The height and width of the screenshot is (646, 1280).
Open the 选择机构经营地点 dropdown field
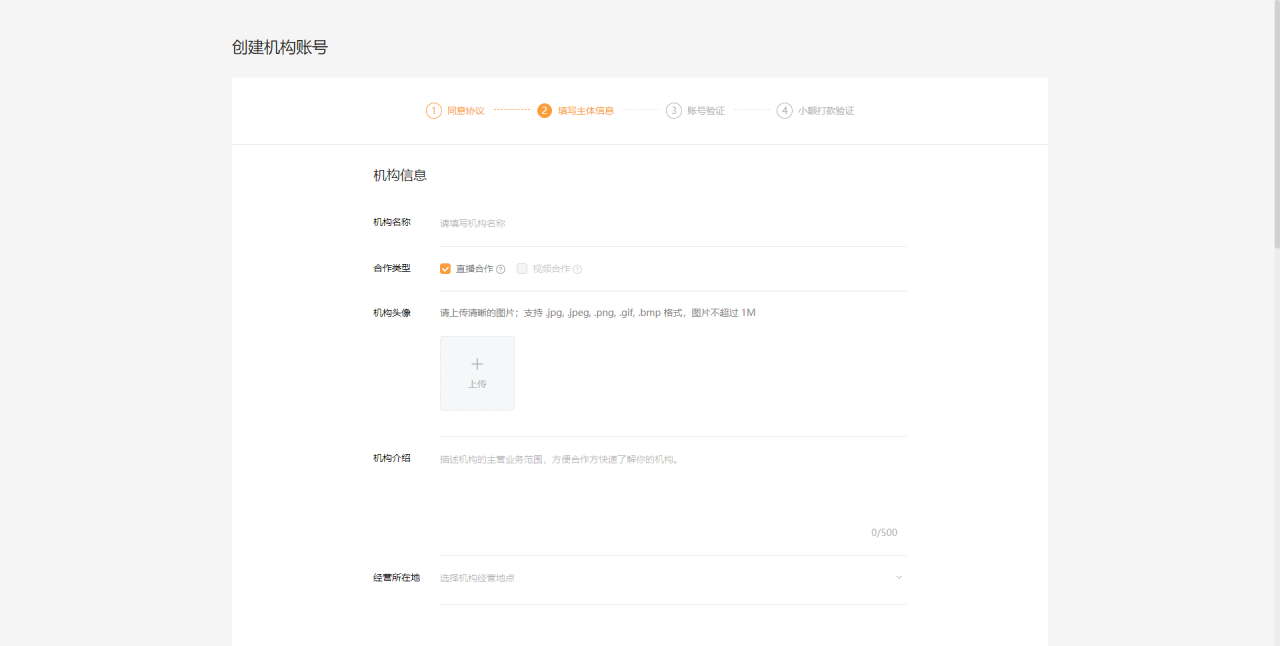[x=673, y=578]
